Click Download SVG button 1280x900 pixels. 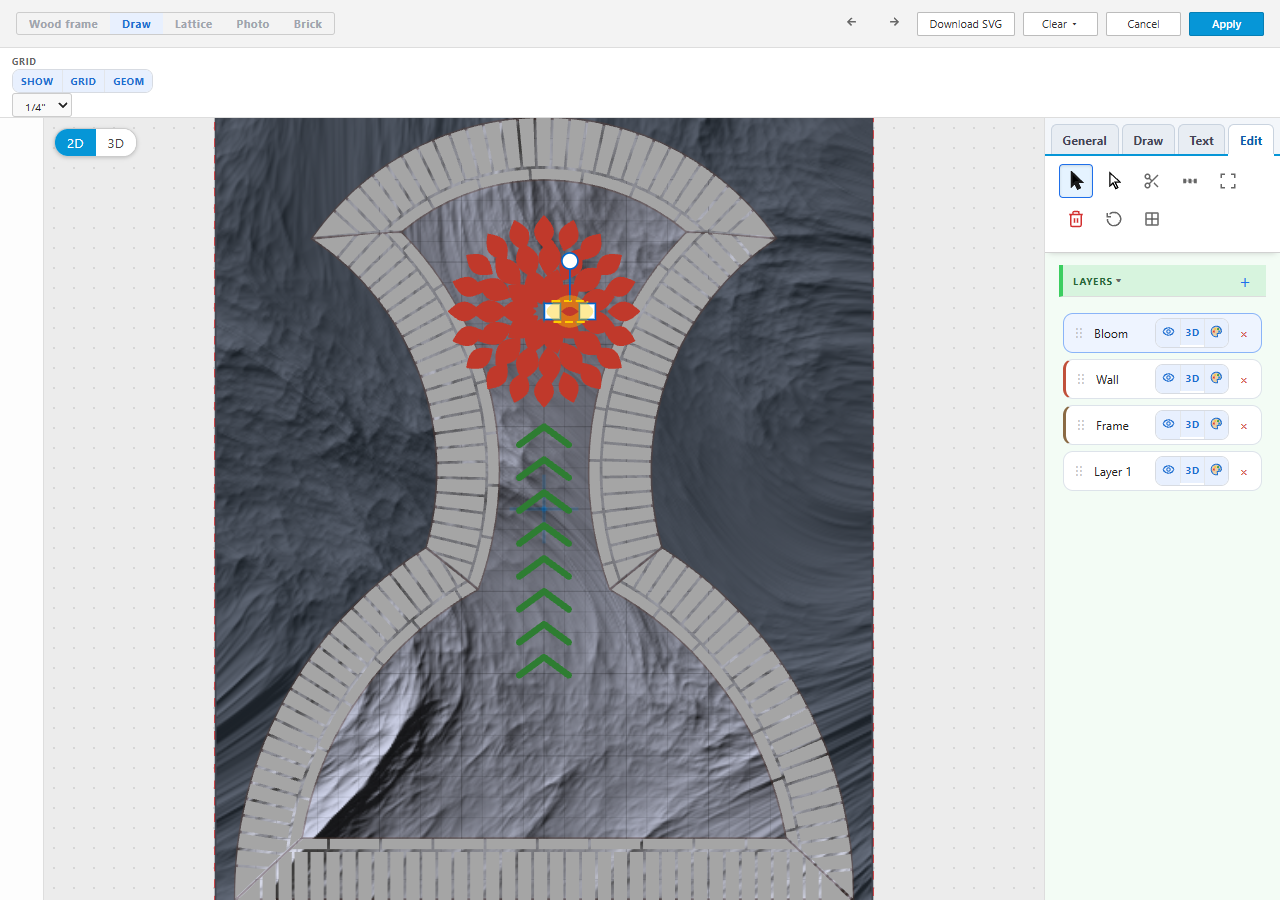coord(966,24)
